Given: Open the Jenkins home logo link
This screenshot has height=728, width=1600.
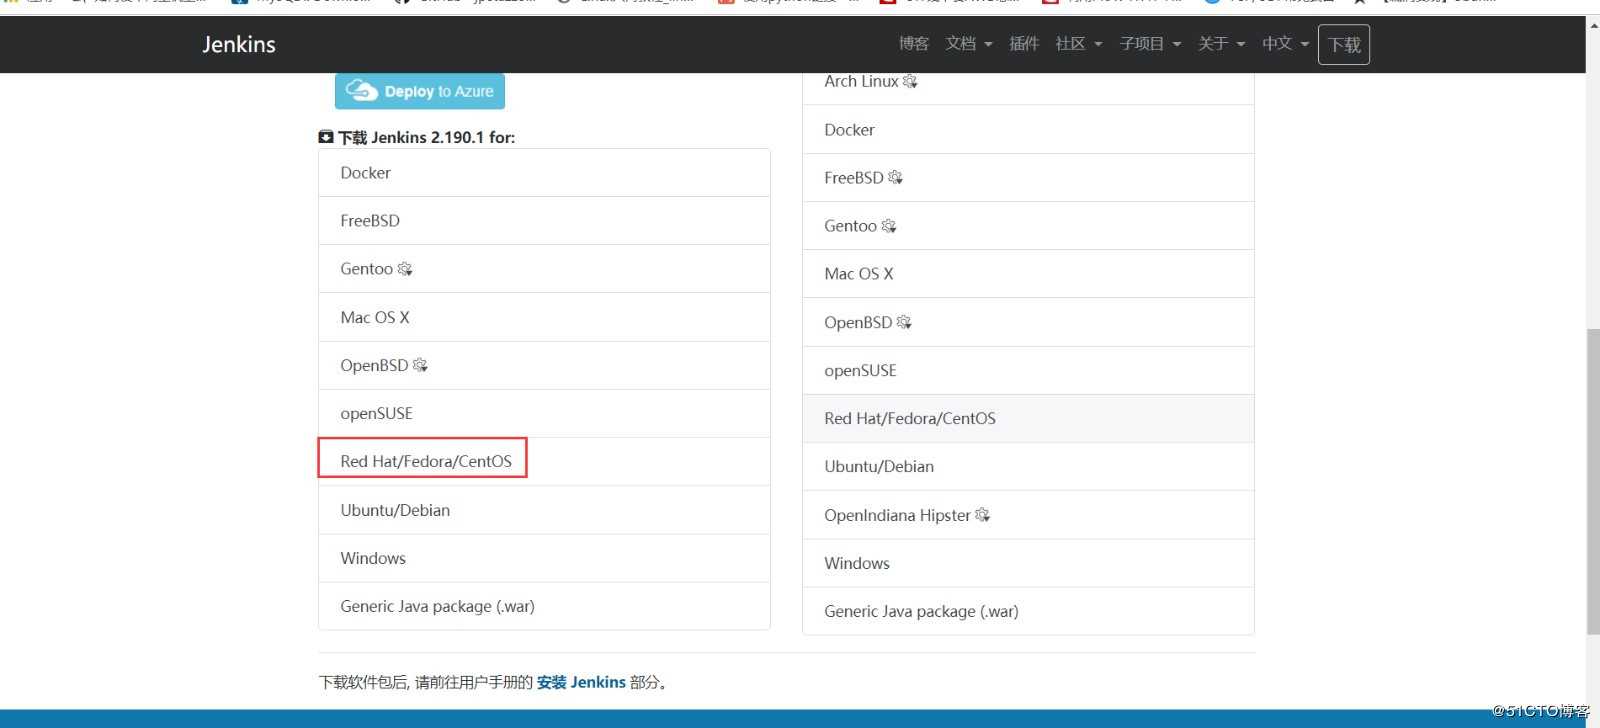Looking at the screenshot, I should [239, 44].
